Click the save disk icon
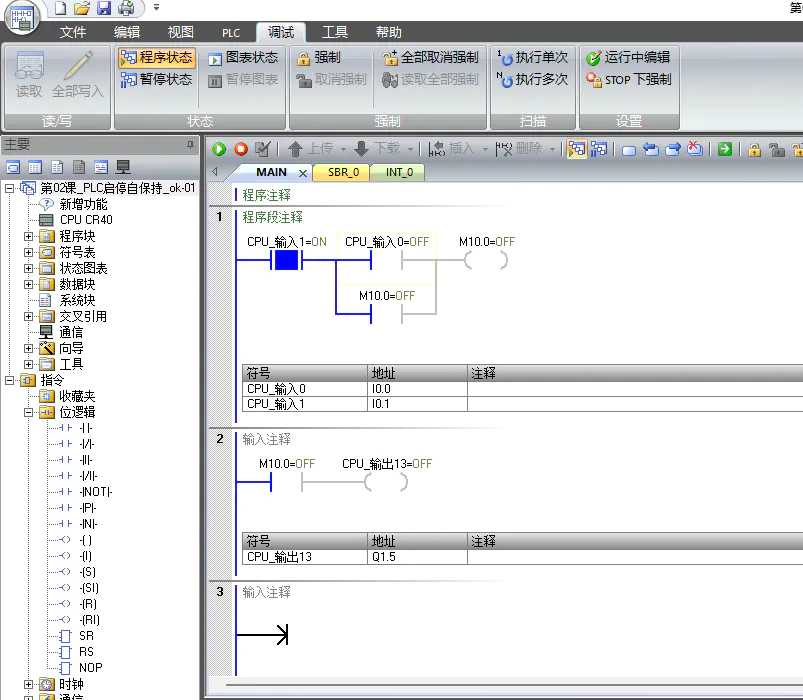This screenshot has height=700, width=803. pos(104,8)
